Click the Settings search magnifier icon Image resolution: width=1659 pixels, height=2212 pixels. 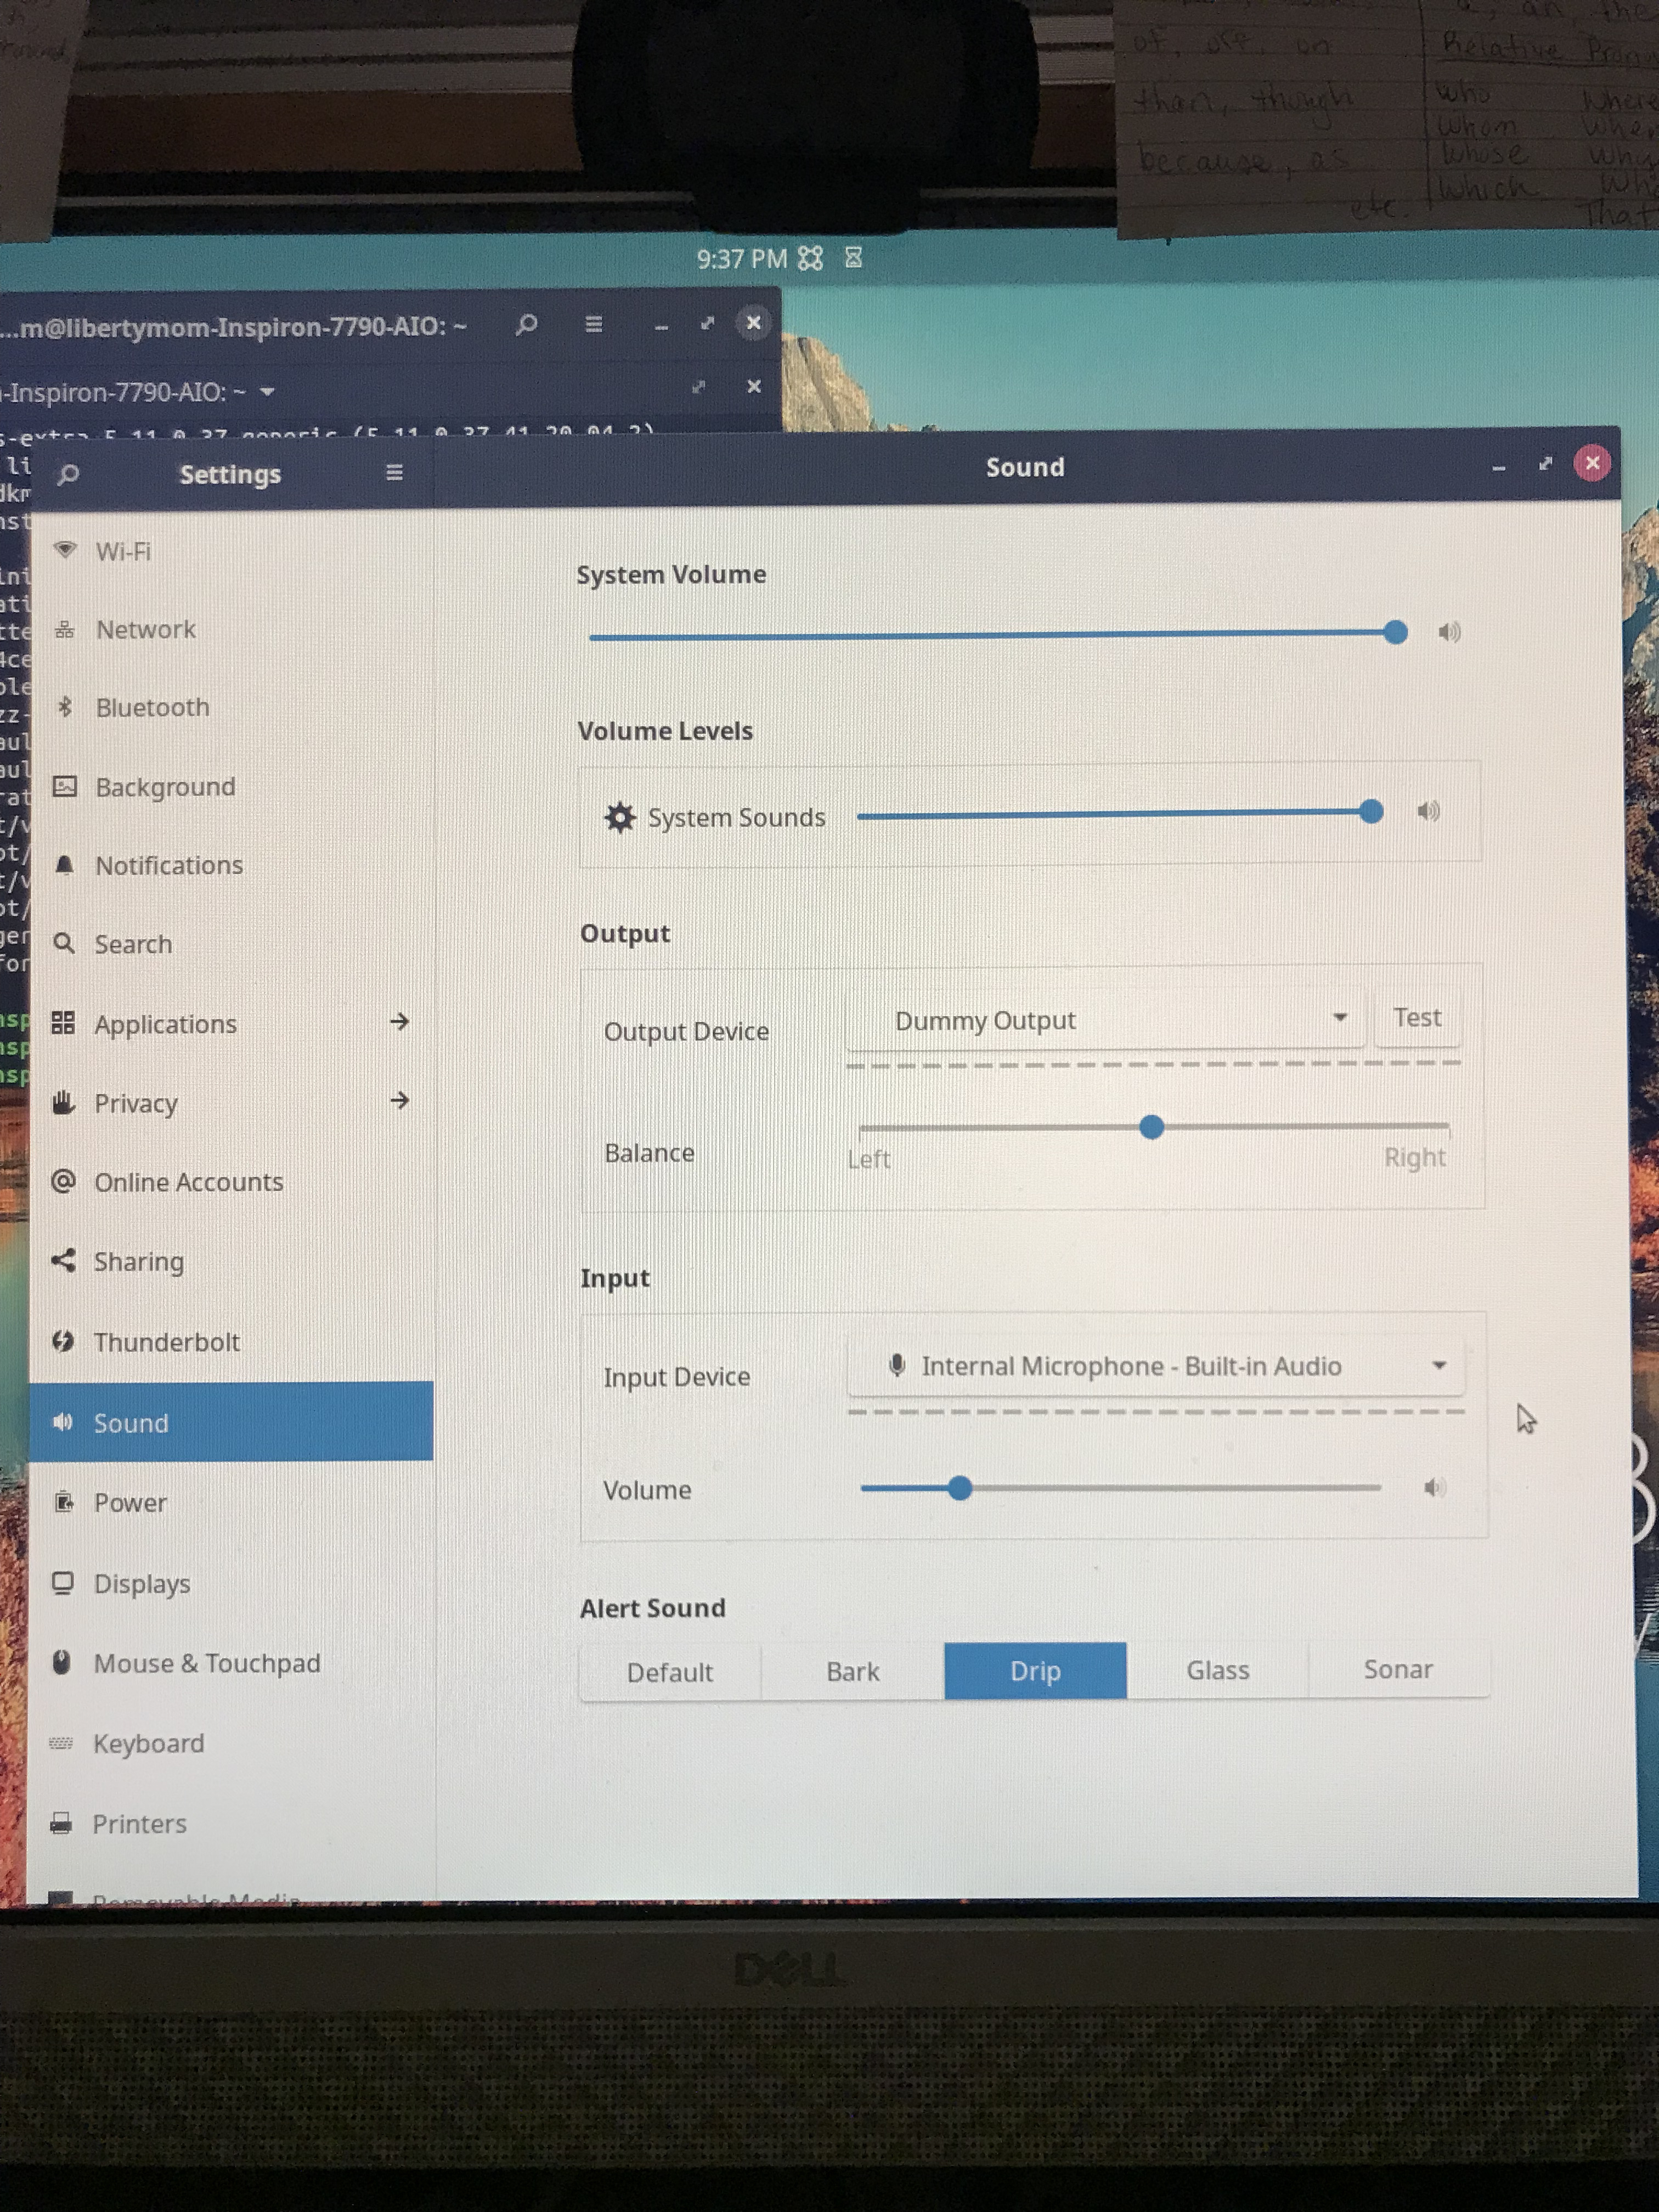pos(68,474)
